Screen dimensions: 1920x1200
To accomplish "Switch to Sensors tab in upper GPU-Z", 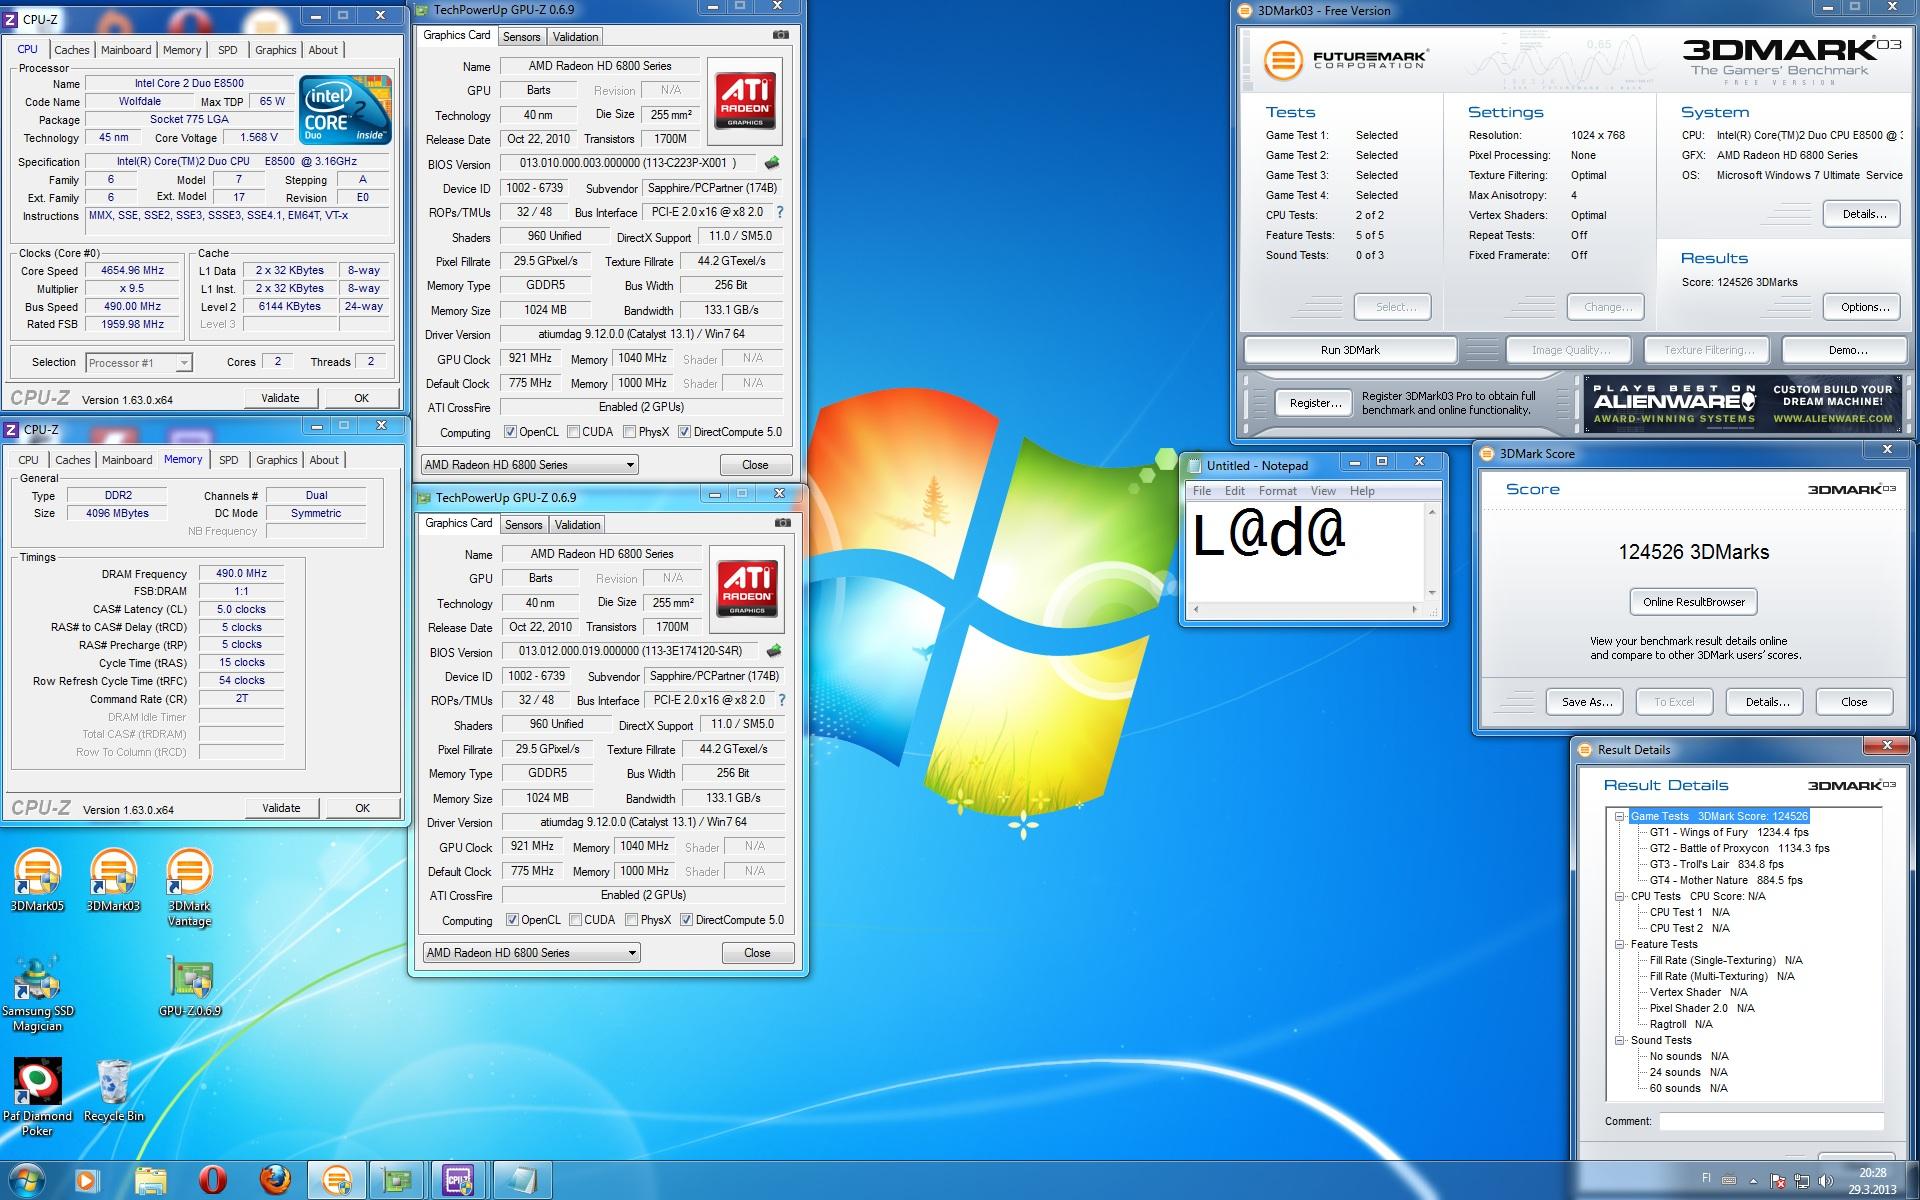I will 522,37.
